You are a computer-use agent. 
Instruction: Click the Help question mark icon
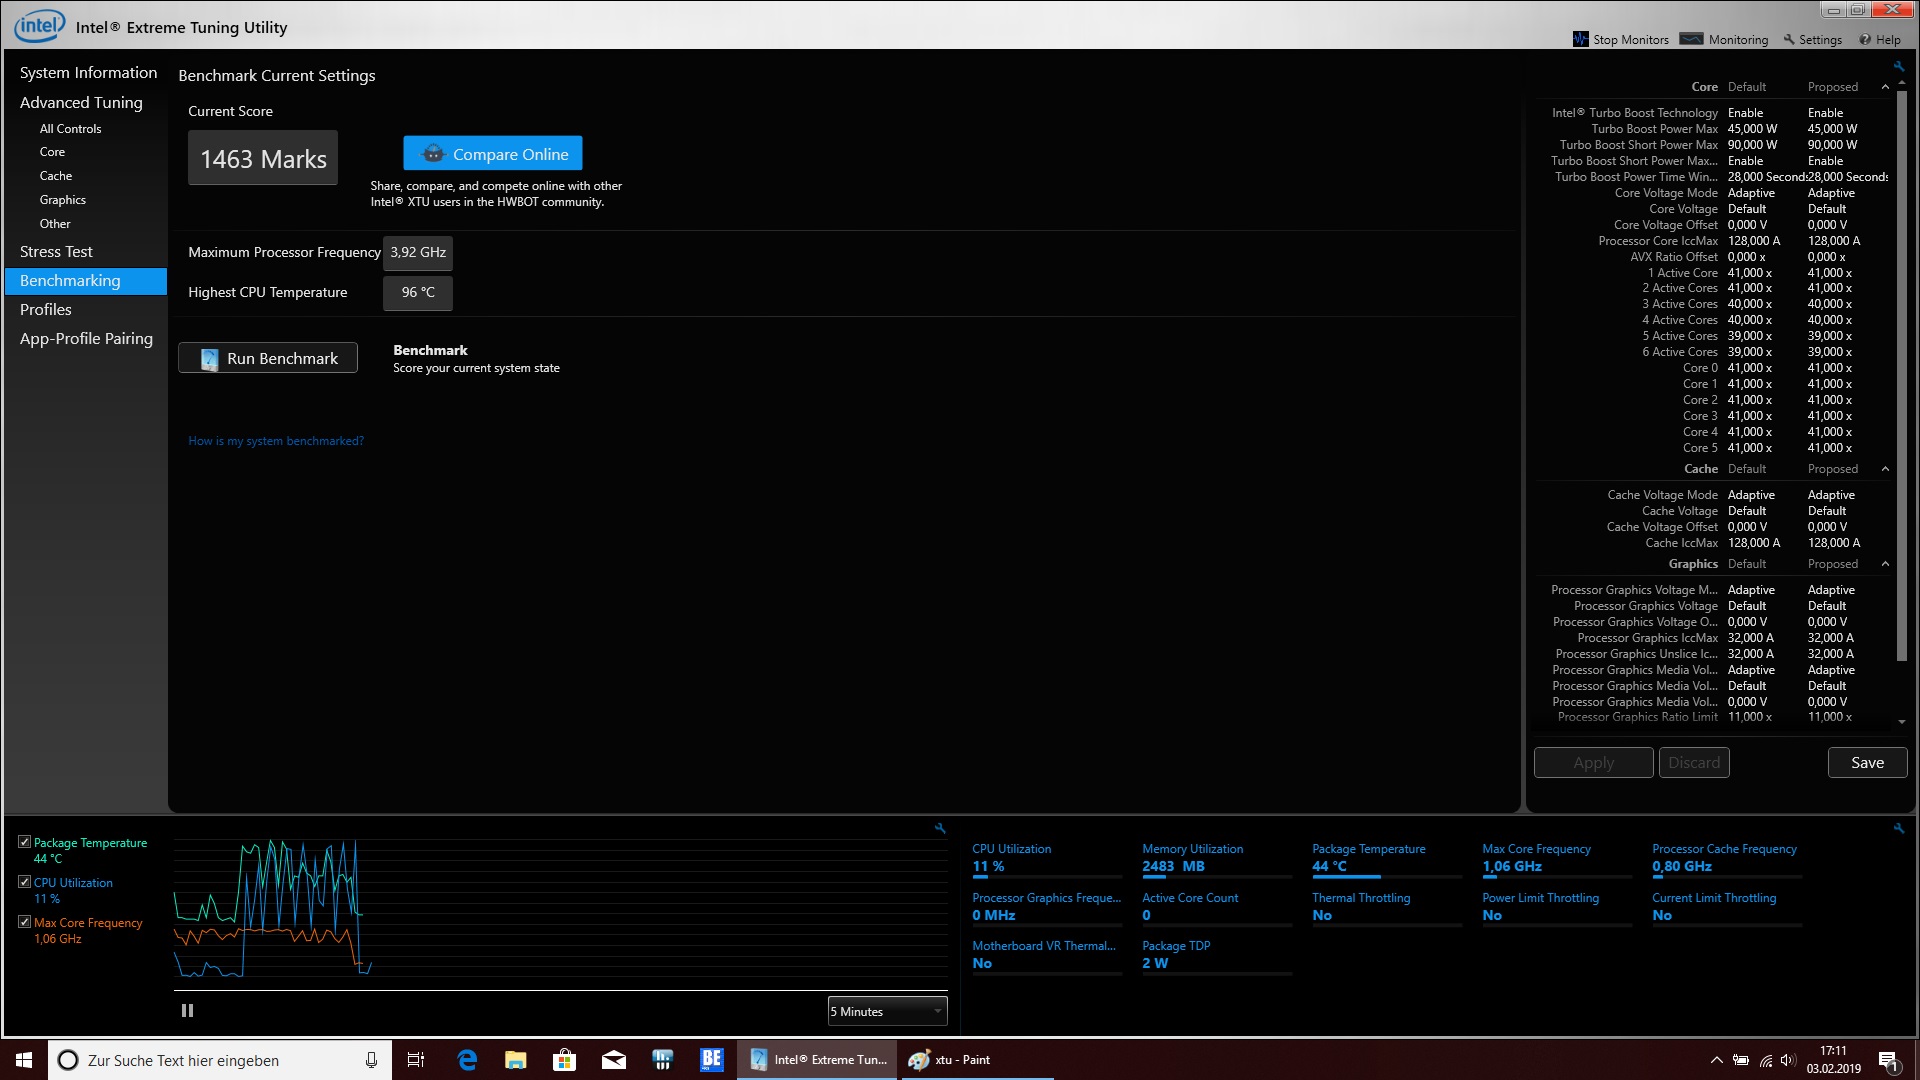[x=1865, y=40]
